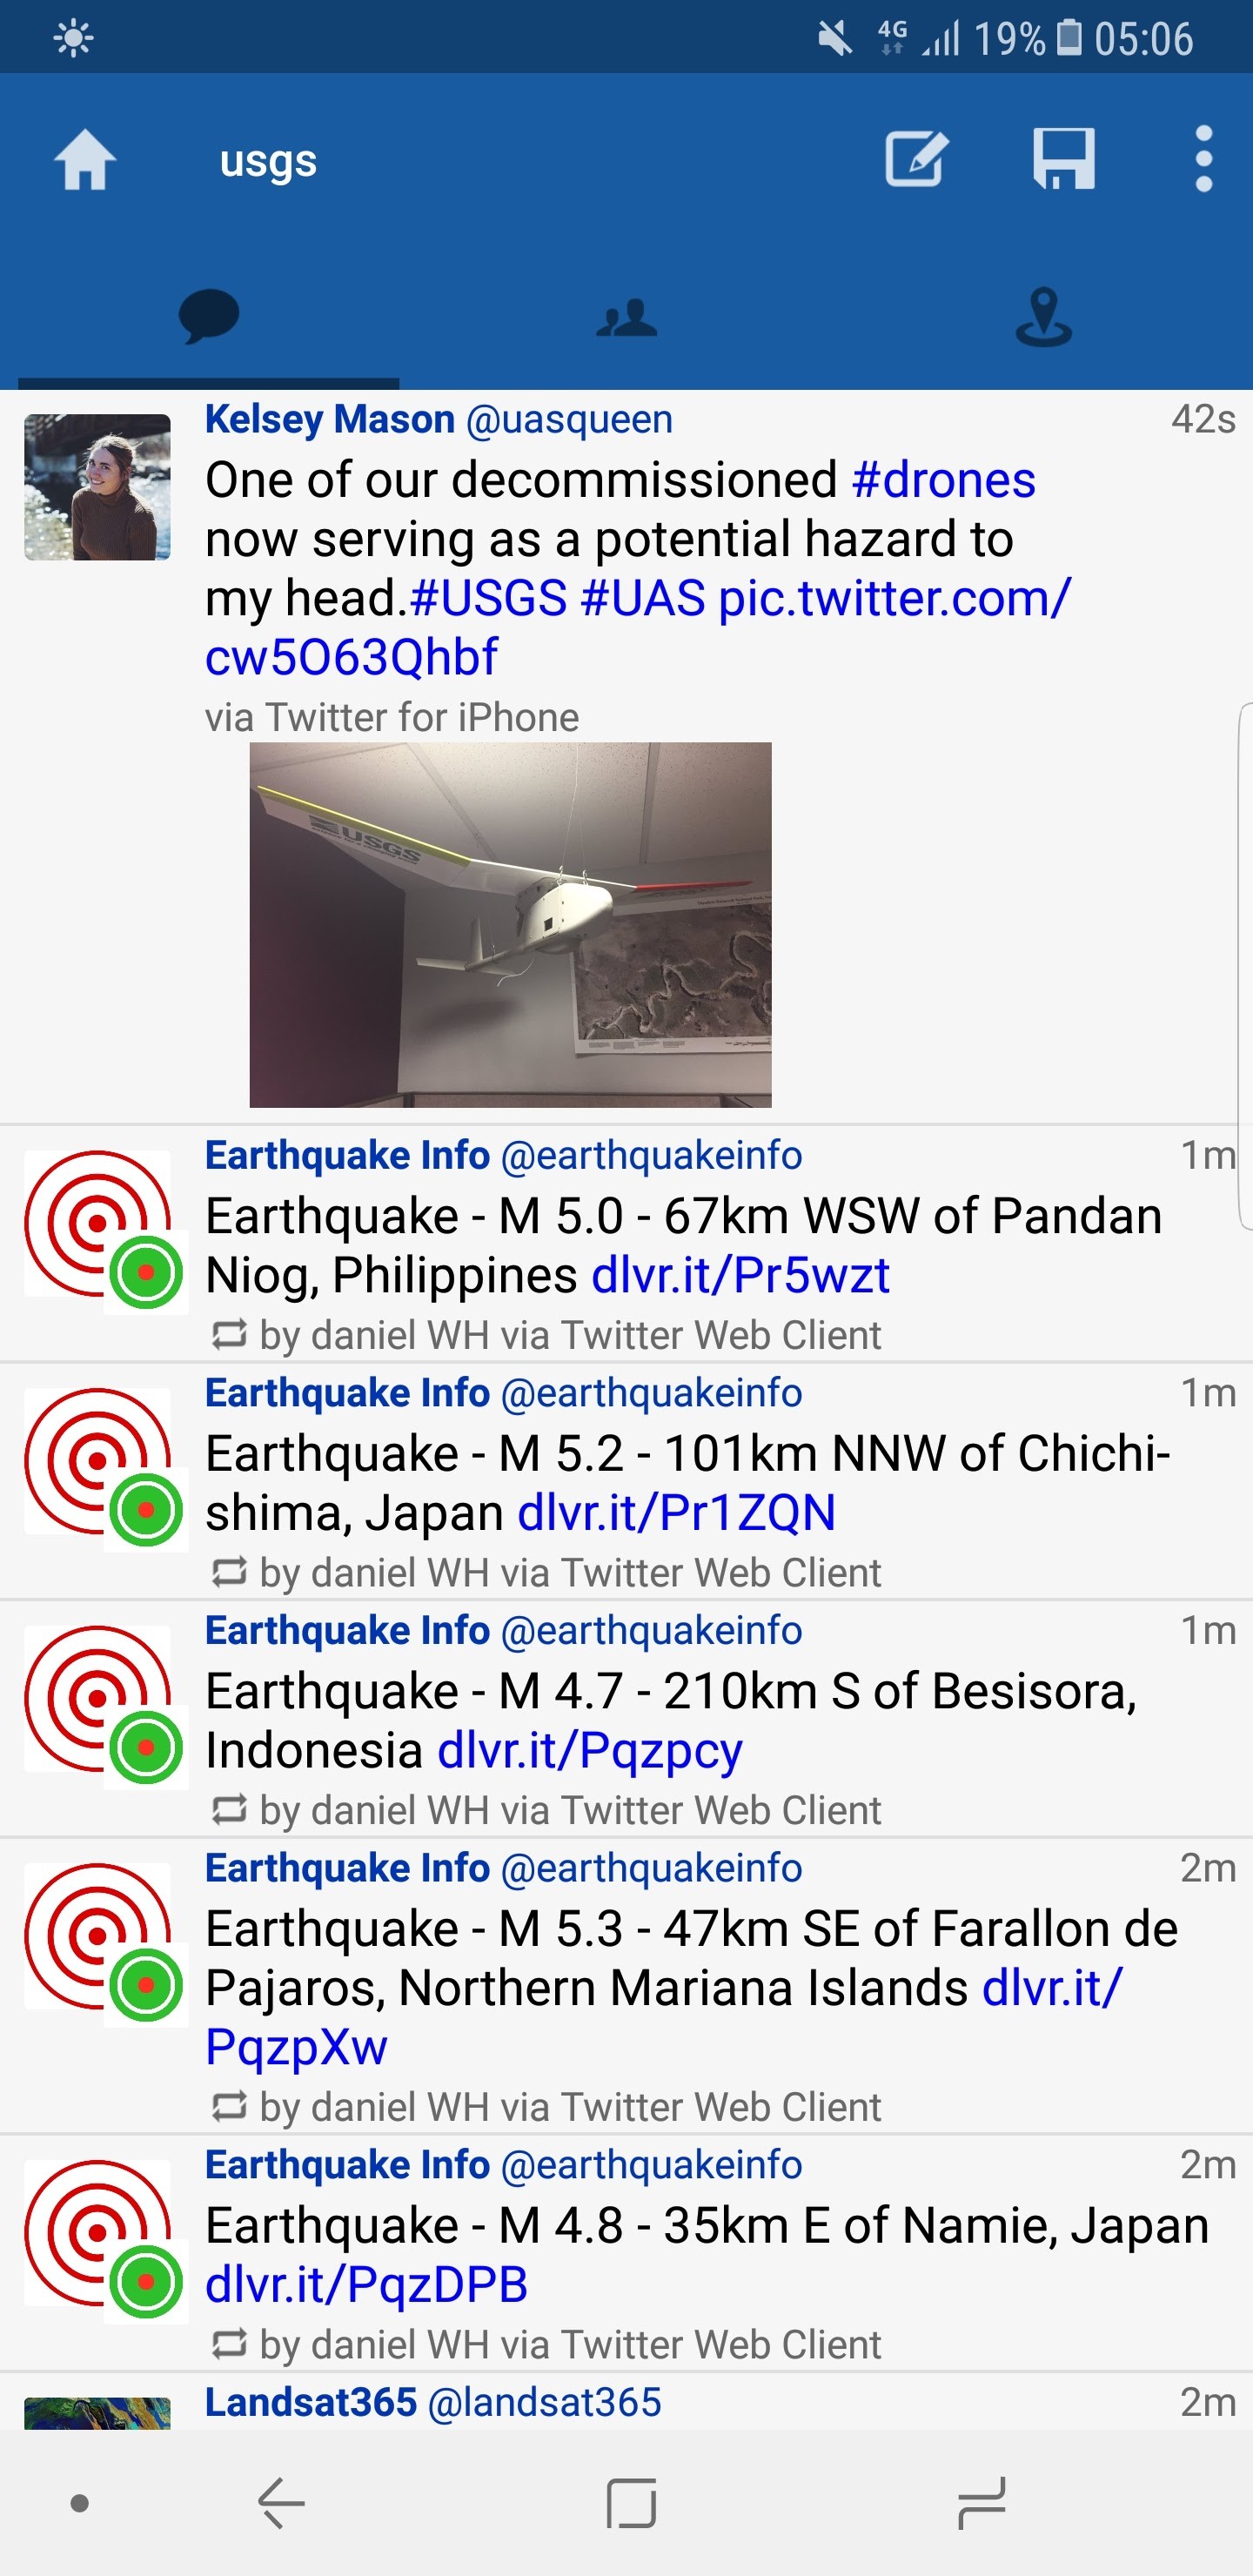Open the dlvr.it/Pr1ZQN Japan earthquake link
Screen dimensions: 1253x2576
point(676,1513)
